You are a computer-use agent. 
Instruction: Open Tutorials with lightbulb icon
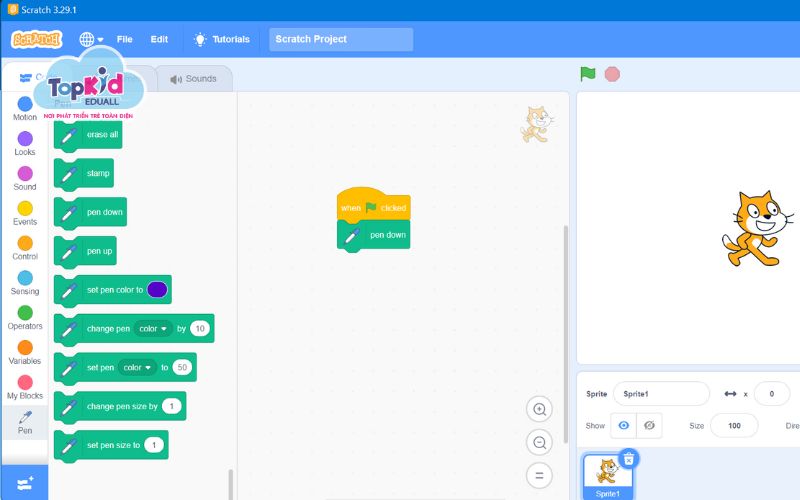(x=221, y=39)
